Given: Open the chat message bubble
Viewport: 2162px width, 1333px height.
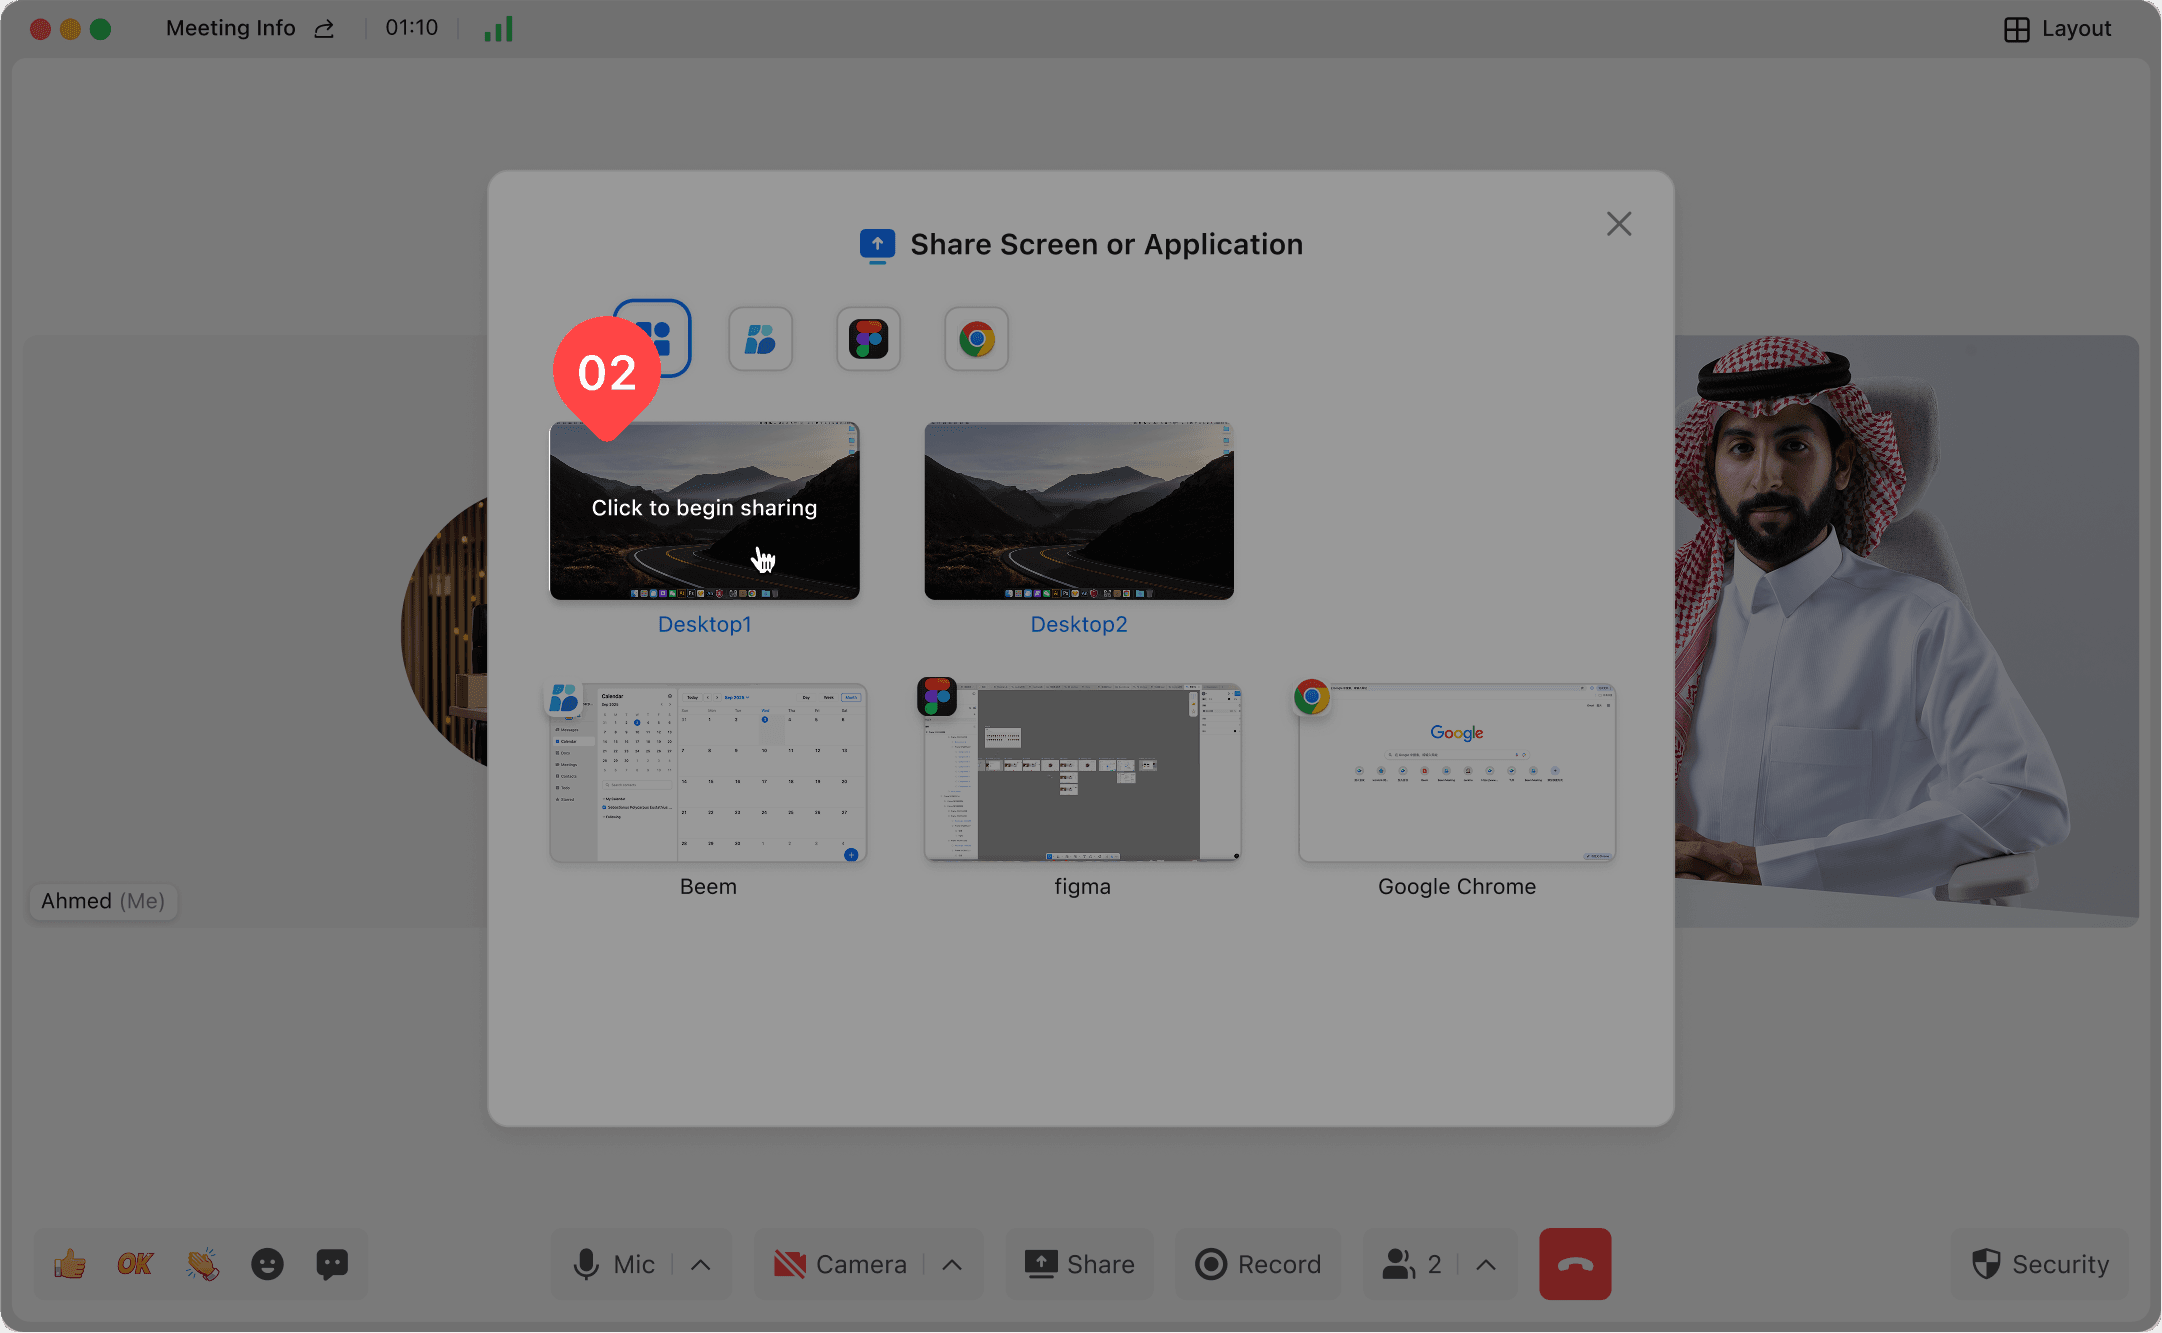Looking at the screenshot, I should 332,1264.
